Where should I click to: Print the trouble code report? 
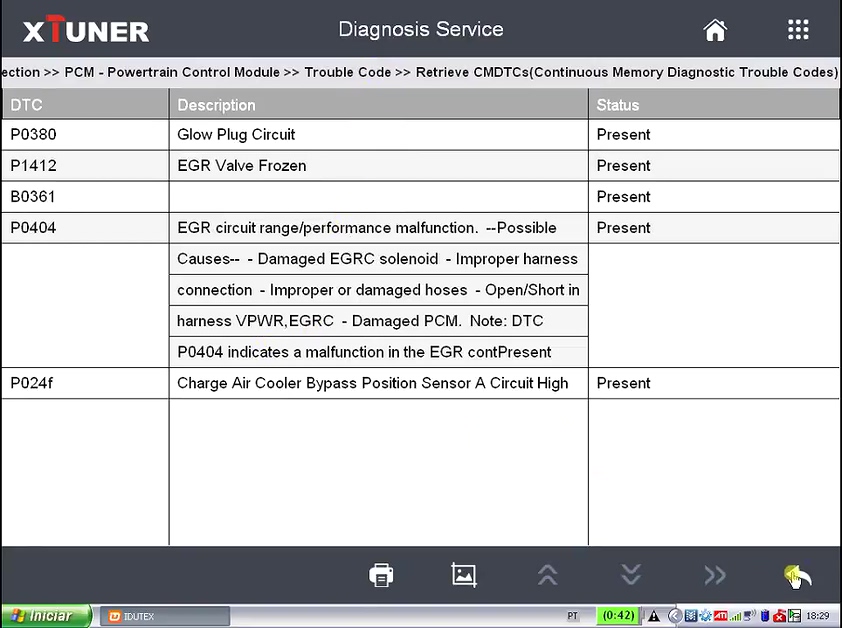pyautogui.click(x=381, y=575)
